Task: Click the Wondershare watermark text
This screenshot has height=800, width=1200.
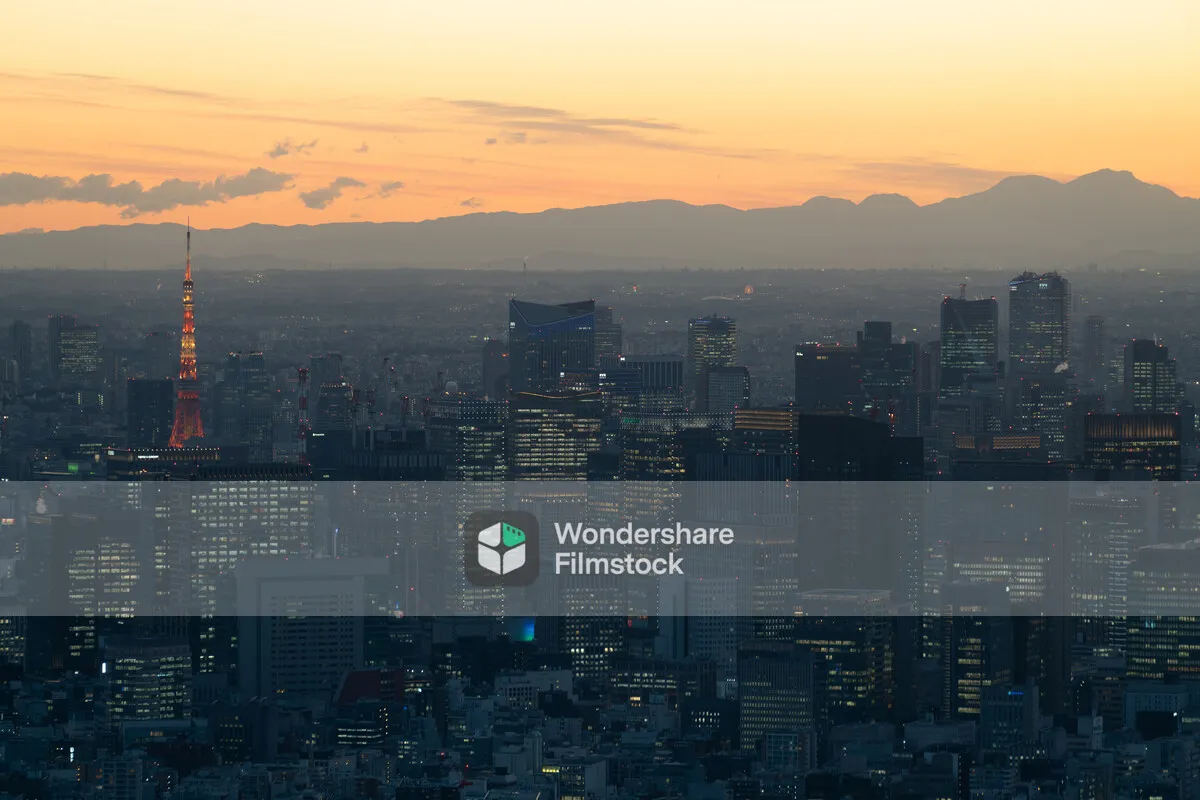Action: pos(643,534)
